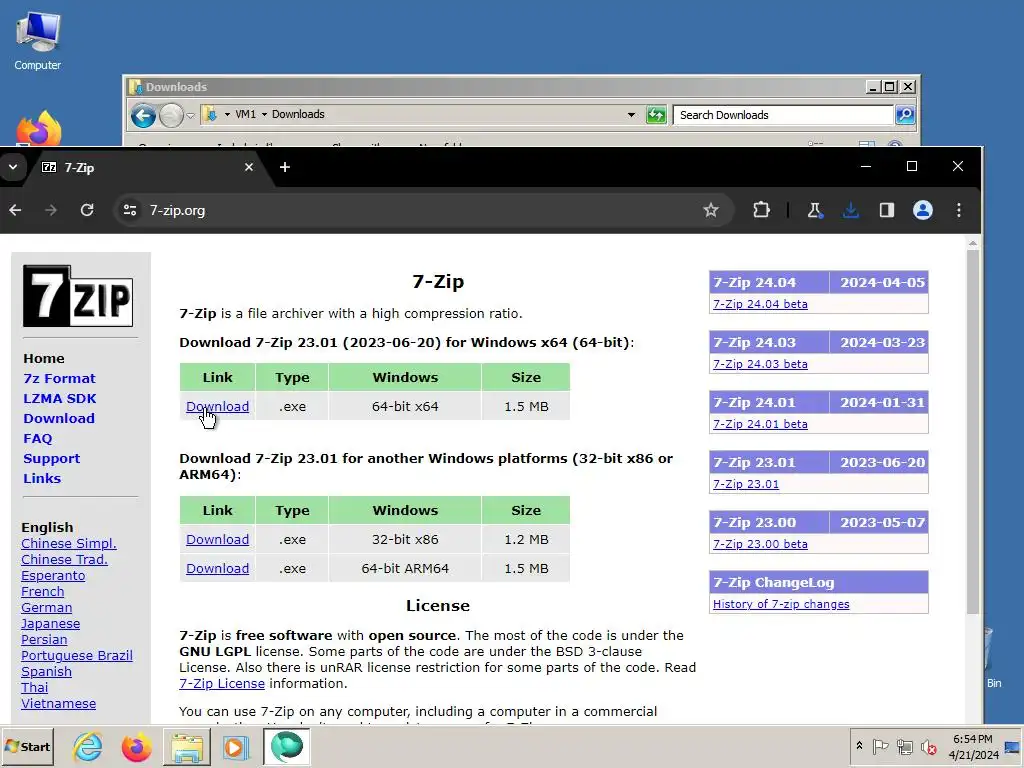Screen dimensions: 1024x768
Task: Switch language to Chinese Simpl.
Action: (69, 543)
